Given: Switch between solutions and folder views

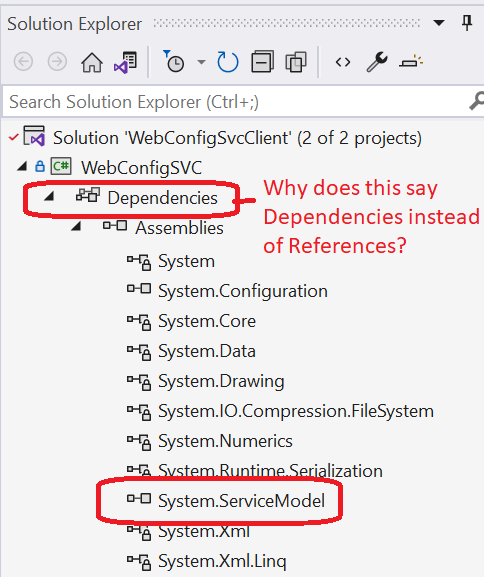Looking at the screenshot, I should [125, 62].
